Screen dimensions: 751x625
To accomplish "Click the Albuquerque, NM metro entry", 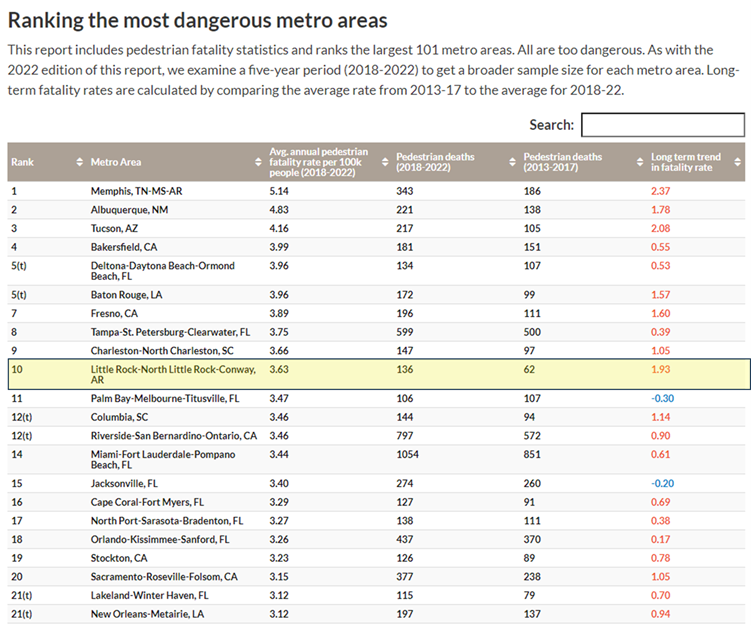I will pos(127,209).
